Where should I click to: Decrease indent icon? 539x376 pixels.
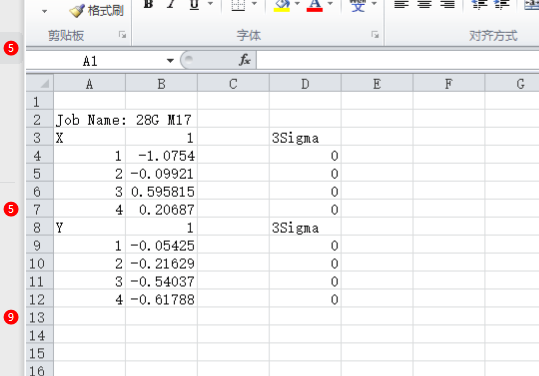coord(479,4)
